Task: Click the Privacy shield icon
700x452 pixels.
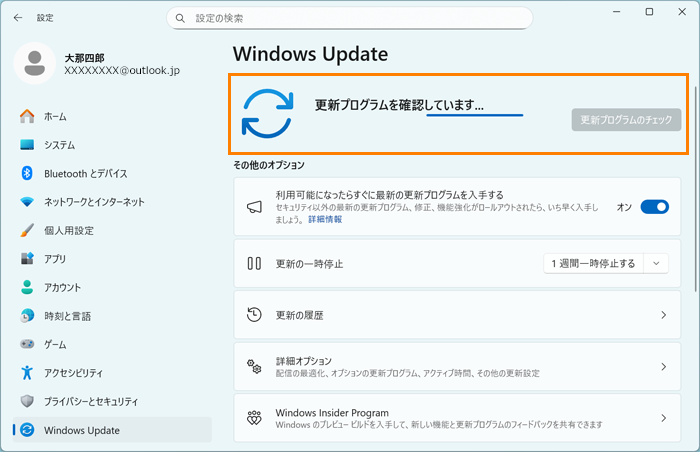Action: [27, 401]
